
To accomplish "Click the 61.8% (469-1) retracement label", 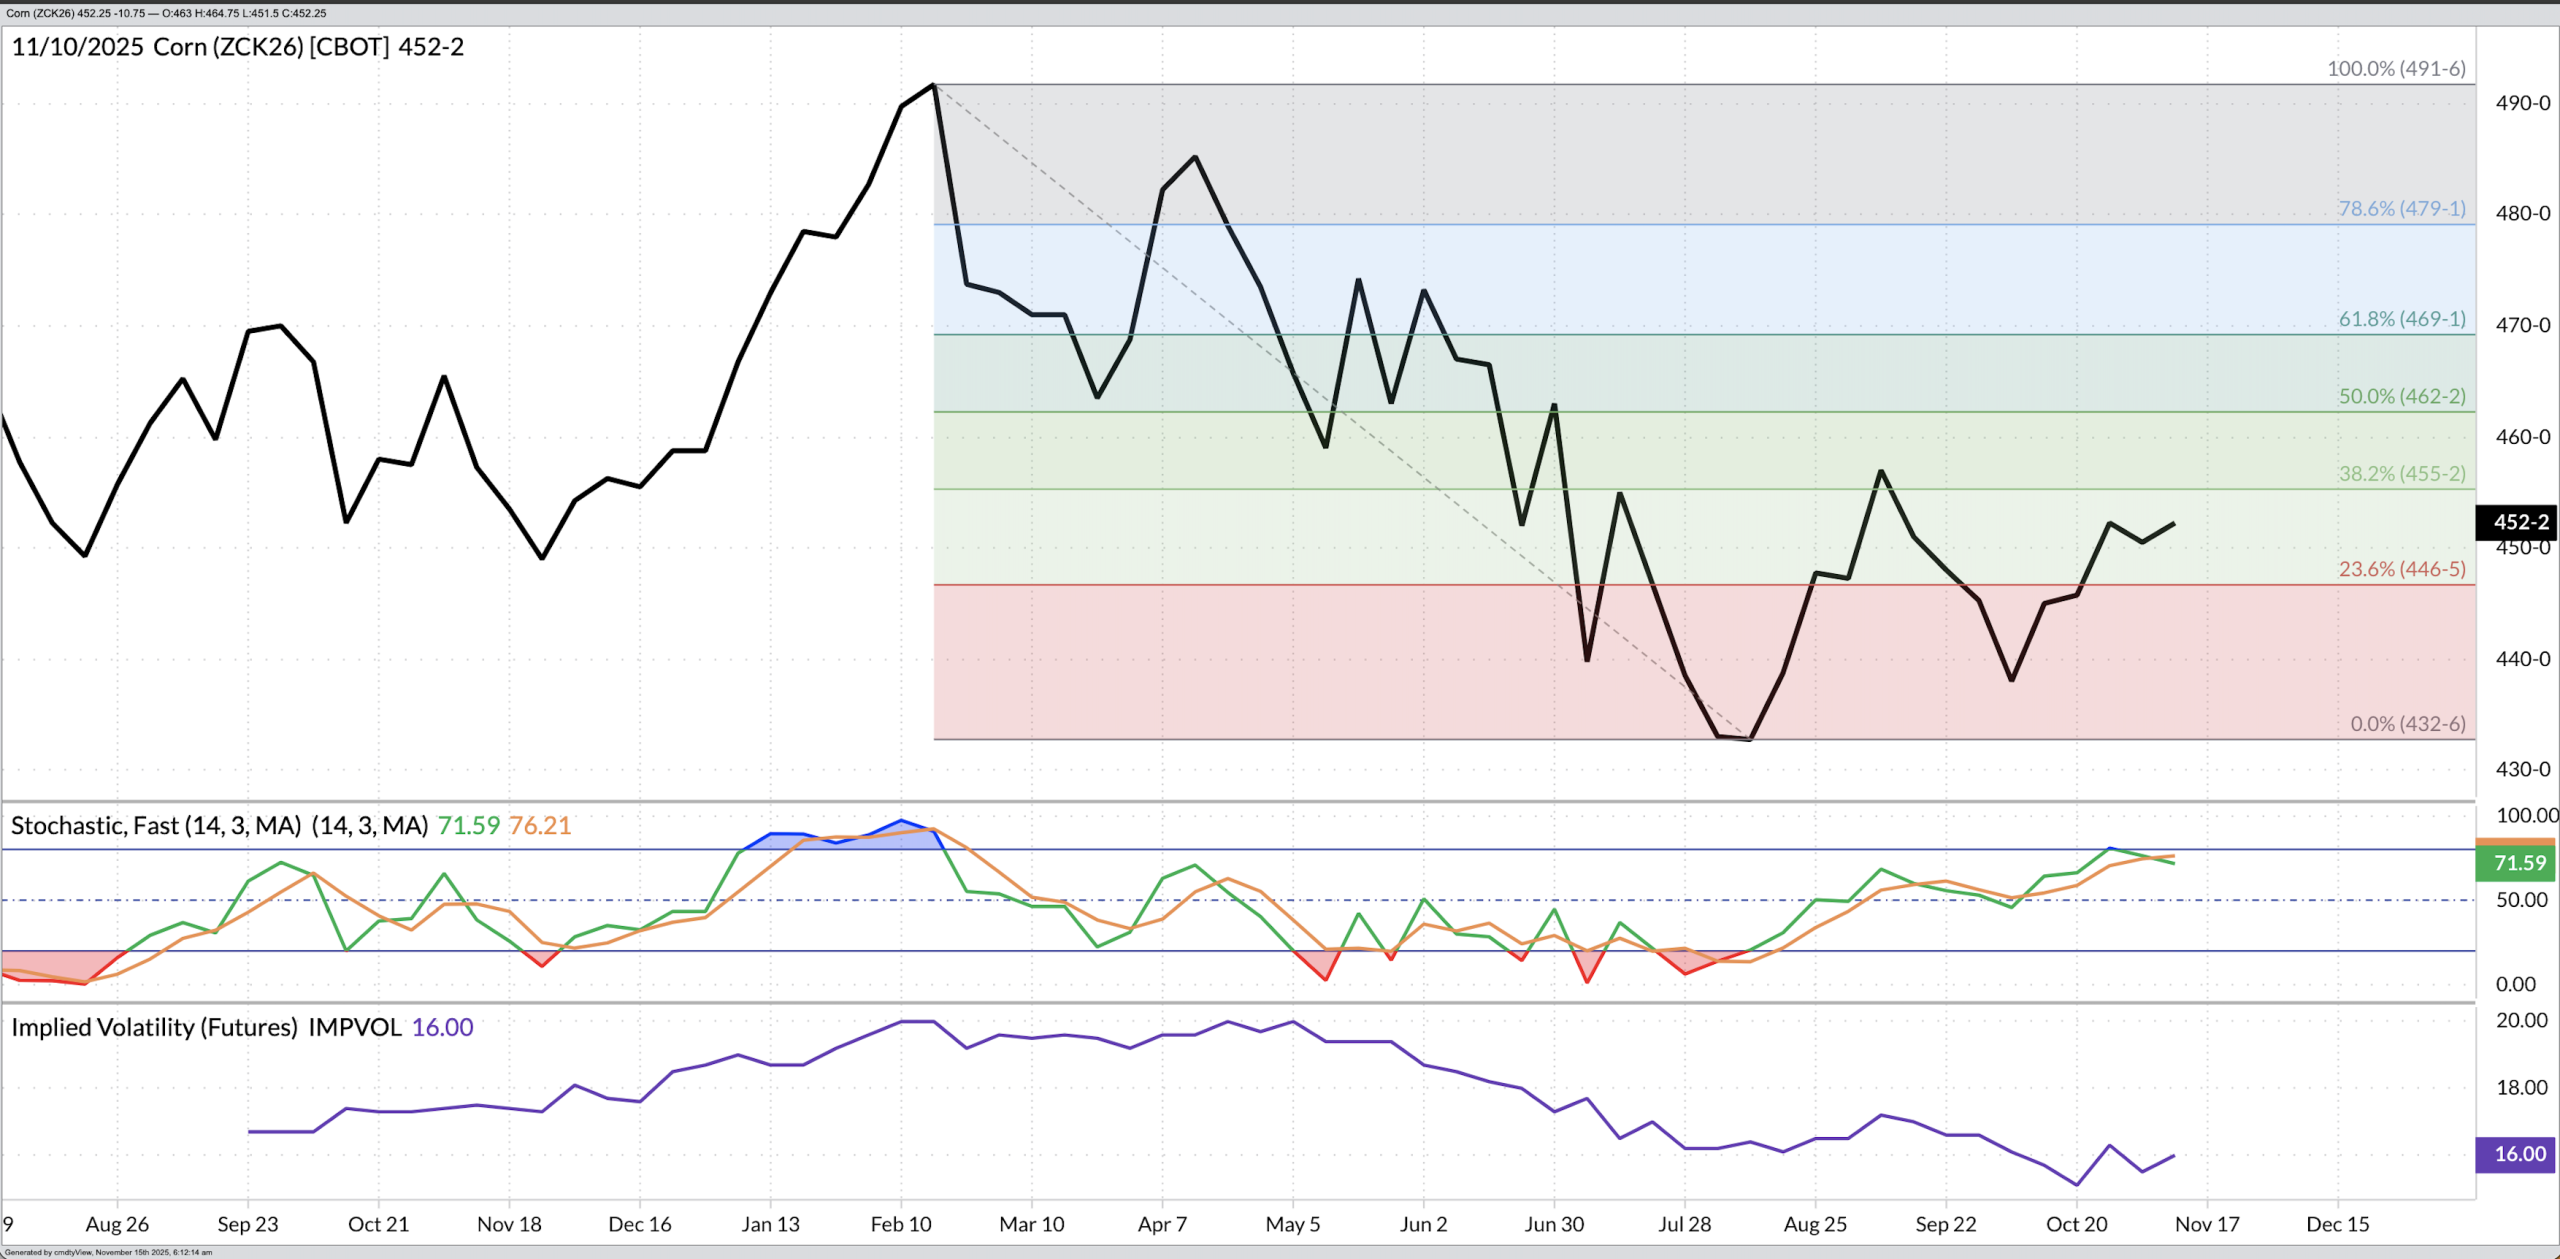I will point(2401,319).
